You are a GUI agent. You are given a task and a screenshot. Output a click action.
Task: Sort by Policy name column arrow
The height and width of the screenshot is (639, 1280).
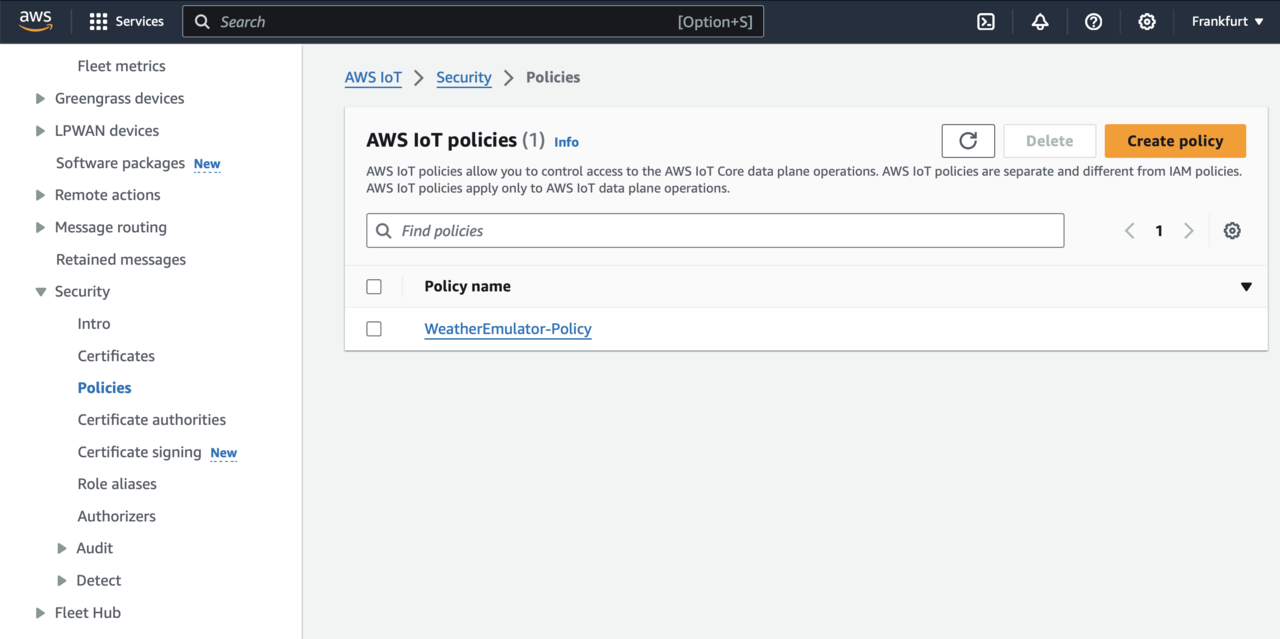(1246, 287)
